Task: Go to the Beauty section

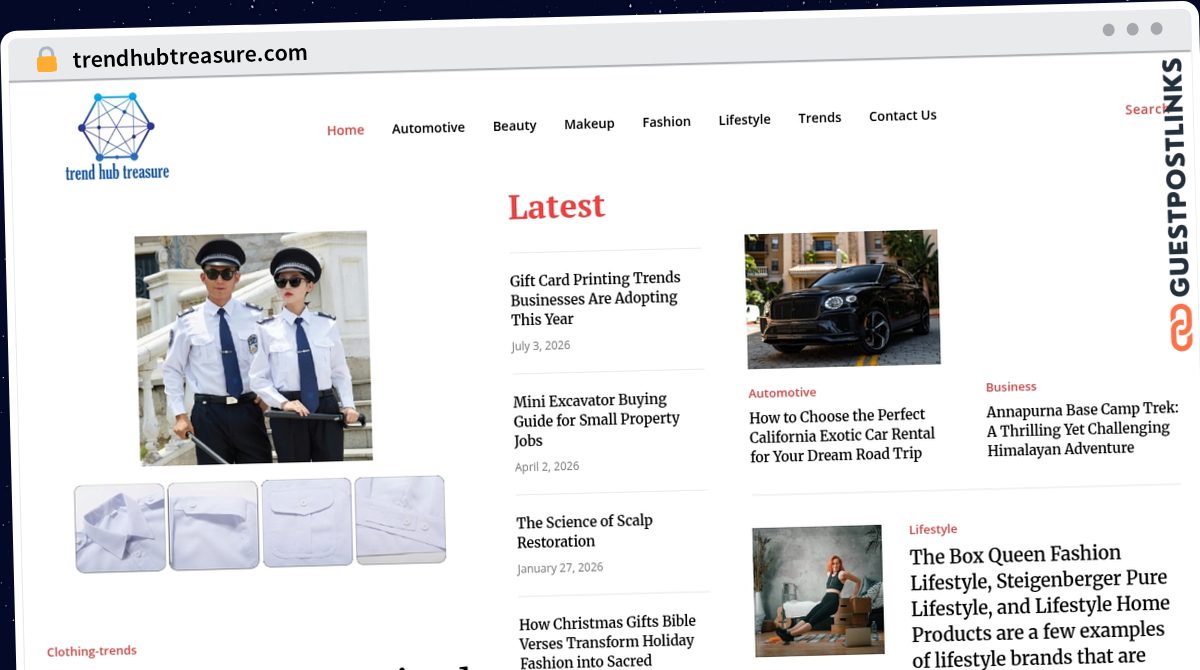Action: [514, 126]
